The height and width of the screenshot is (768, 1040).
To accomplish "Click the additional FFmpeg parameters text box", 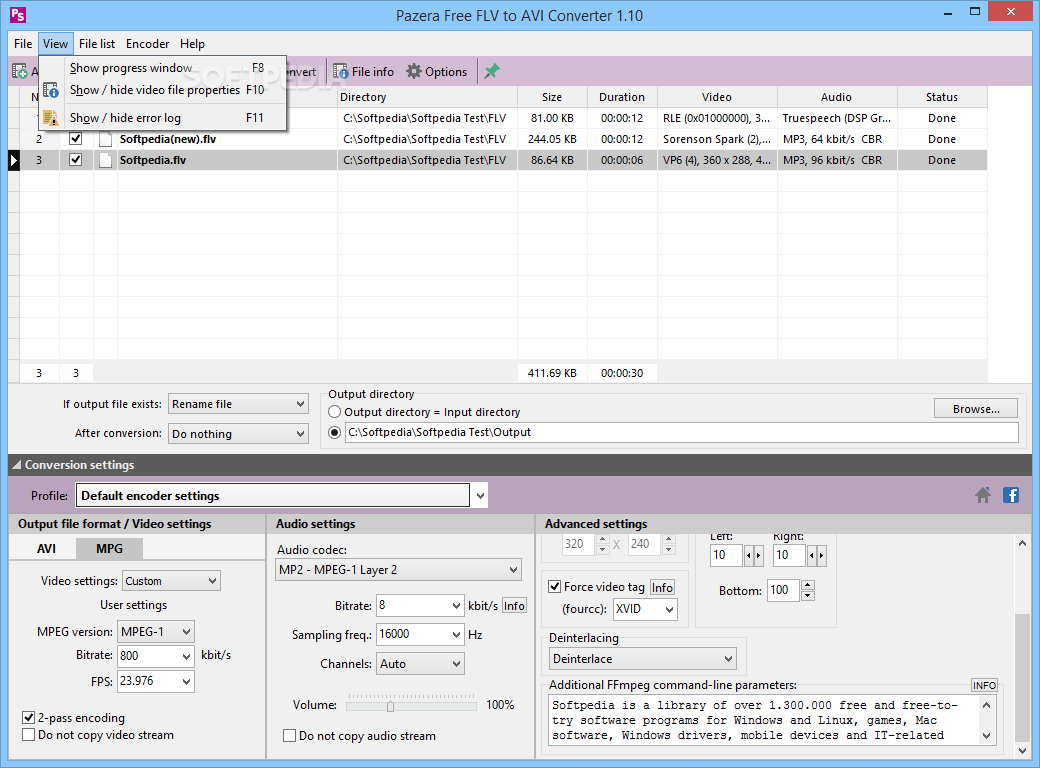I will 765,720.
